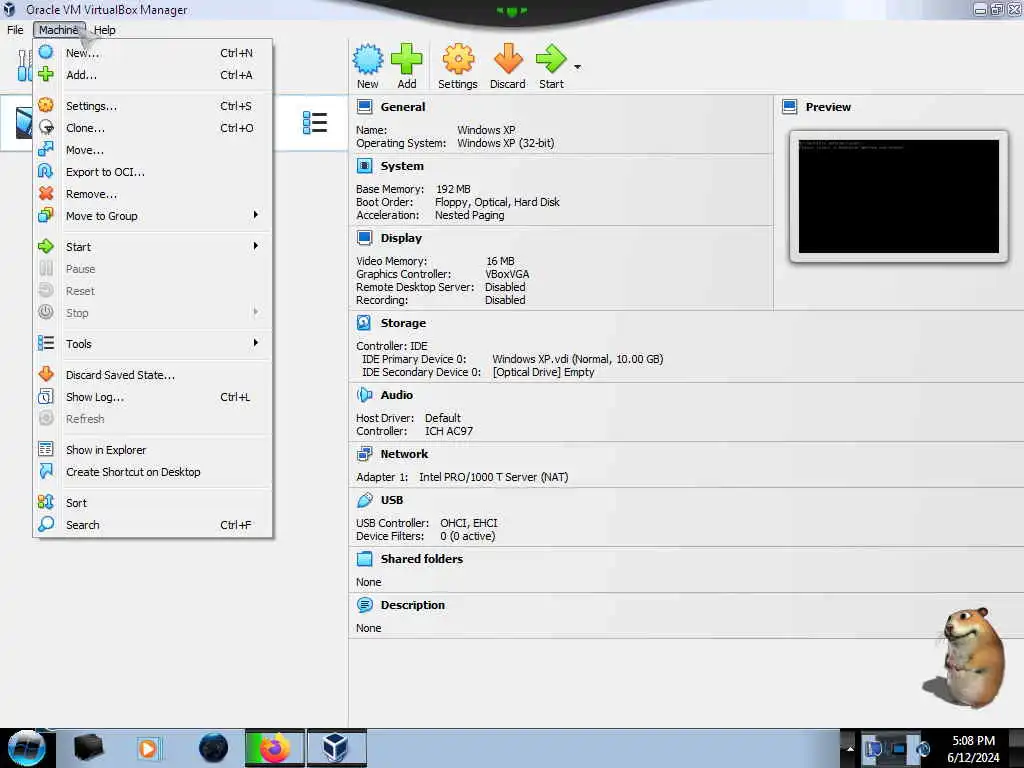Click the USB section heading
Screen dimensions: 1024x768
click(x=392, y=500)
